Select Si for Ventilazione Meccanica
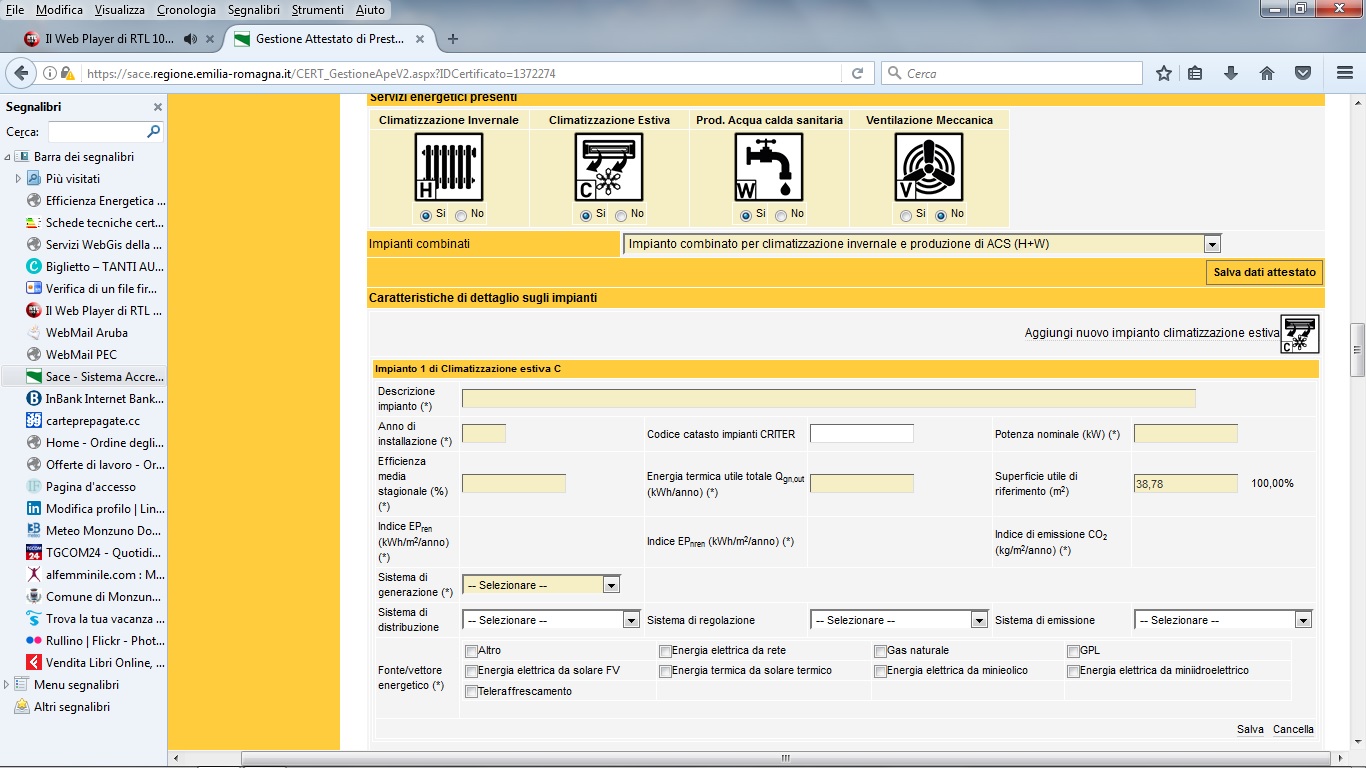Screen dimensions: 1366x768 (x=906, y=215)
